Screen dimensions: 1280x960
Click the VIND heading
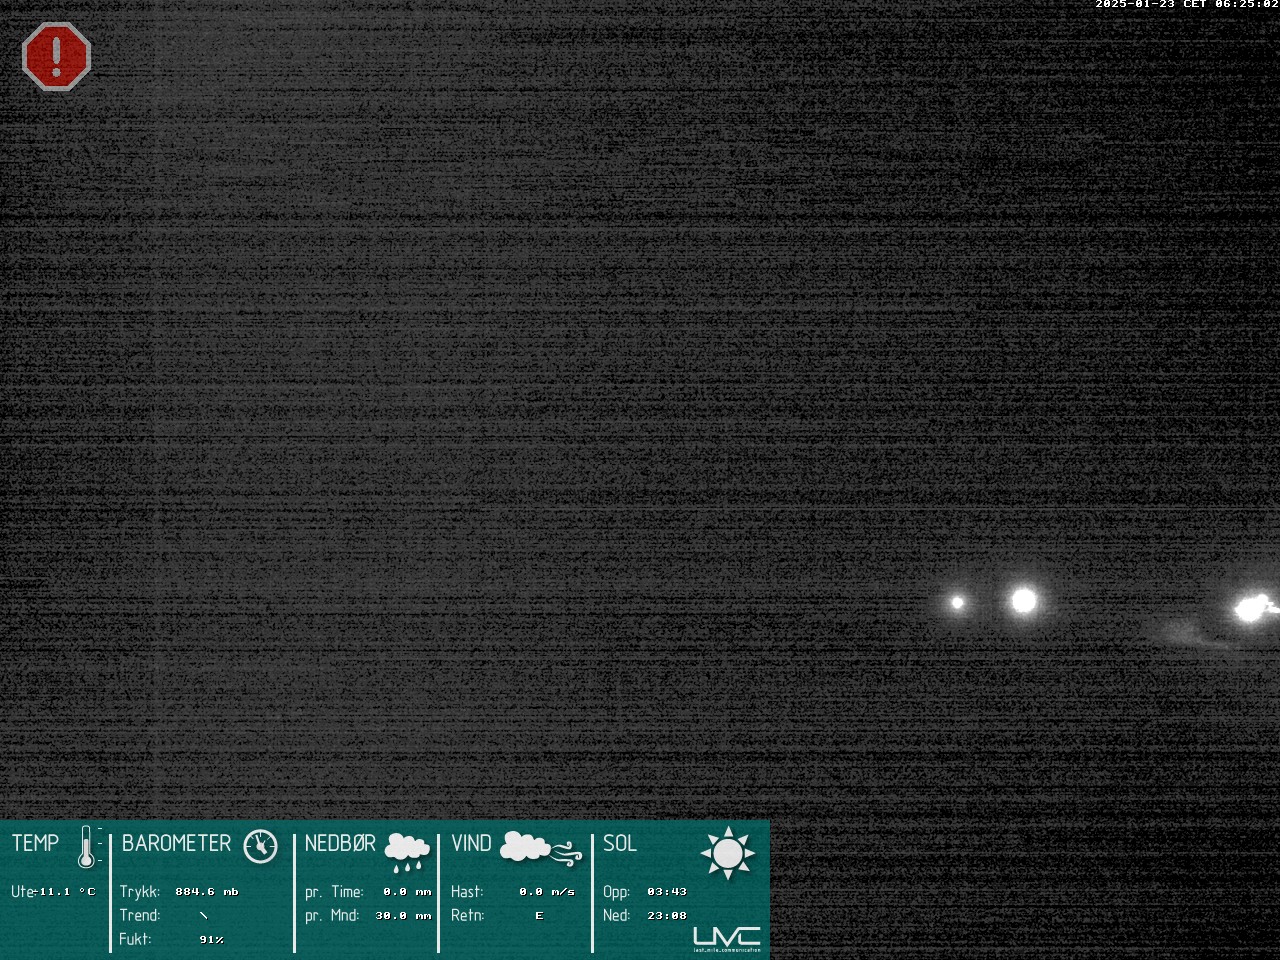tap(471, 843)
